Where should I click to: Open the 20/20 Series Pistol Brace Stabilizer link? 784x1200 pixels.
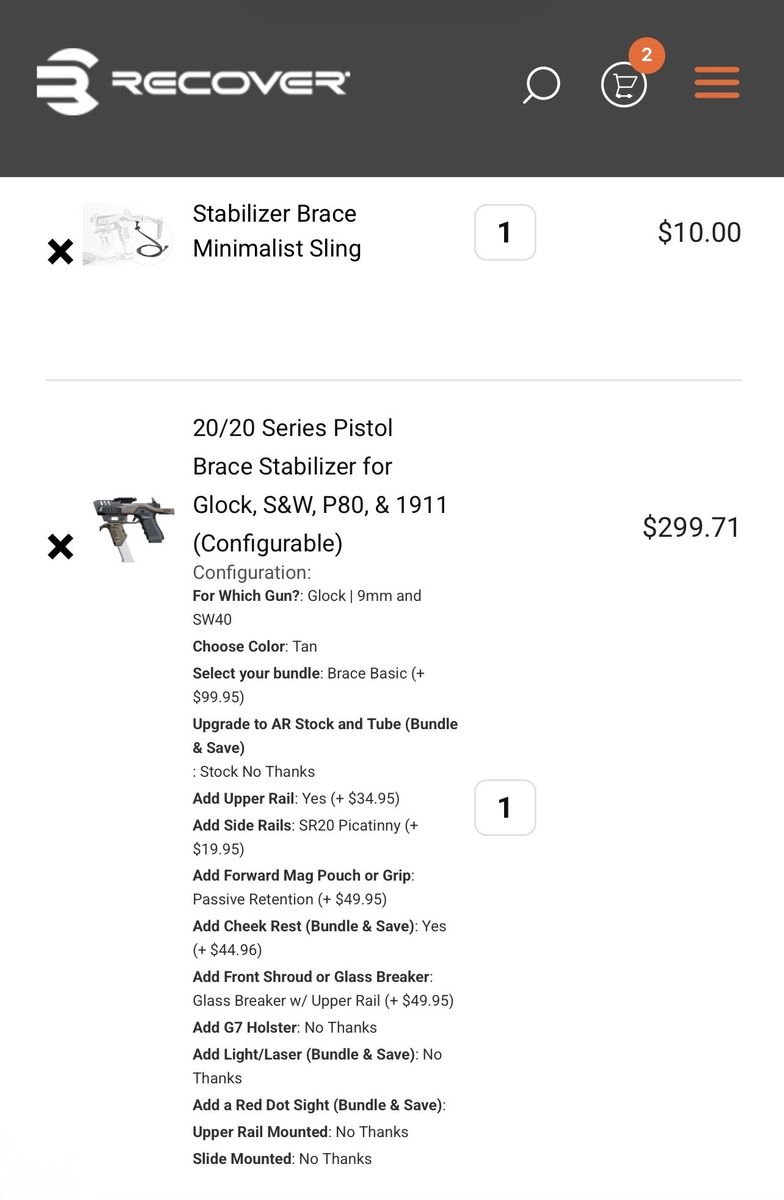click(x=320, y=485)
